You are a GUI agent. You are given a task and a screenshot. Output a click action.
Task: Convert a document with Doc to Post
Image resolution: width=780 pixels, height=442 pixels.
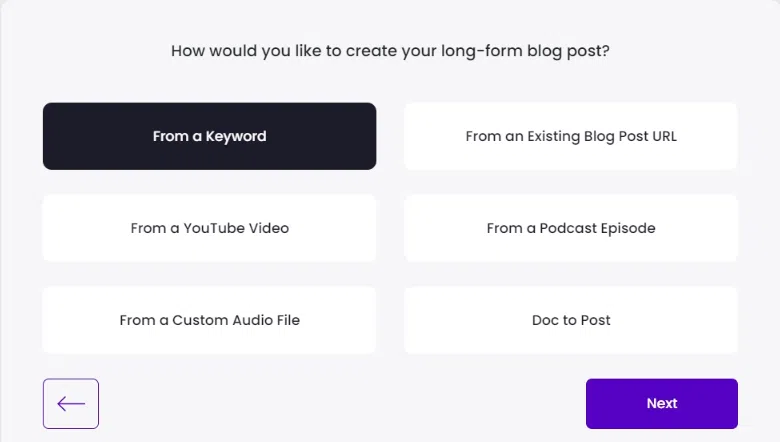pyautogui.click(x=571, y=320)
